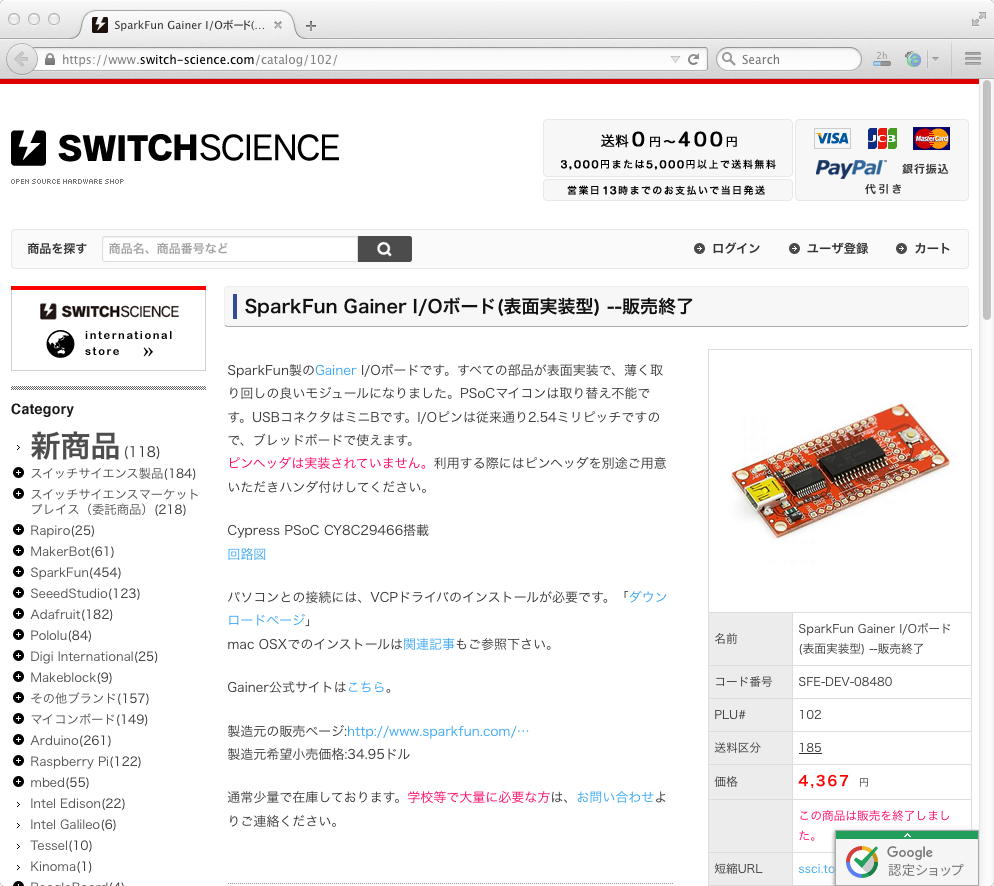Click the MasterCard payment logo
Screen dimensions: 994x886
coord(931,138)
